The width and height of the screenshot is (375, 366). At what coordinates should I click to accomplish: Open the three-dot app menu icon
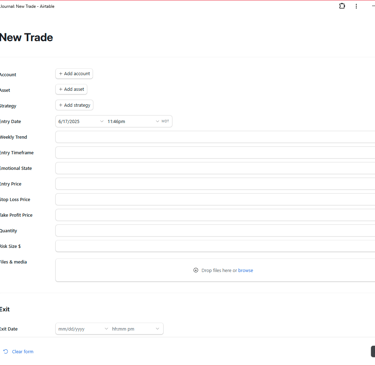tap(356, 6)
